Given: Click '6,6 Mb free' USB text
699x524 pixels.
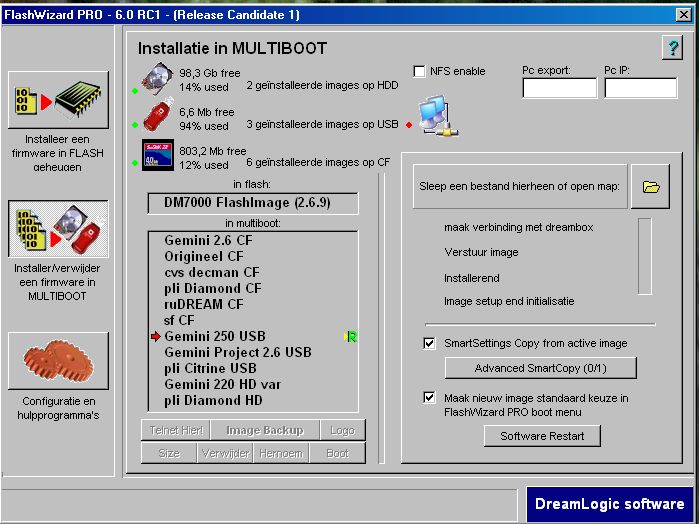Looking at the screenshot, I should click(x=207, y=112).
